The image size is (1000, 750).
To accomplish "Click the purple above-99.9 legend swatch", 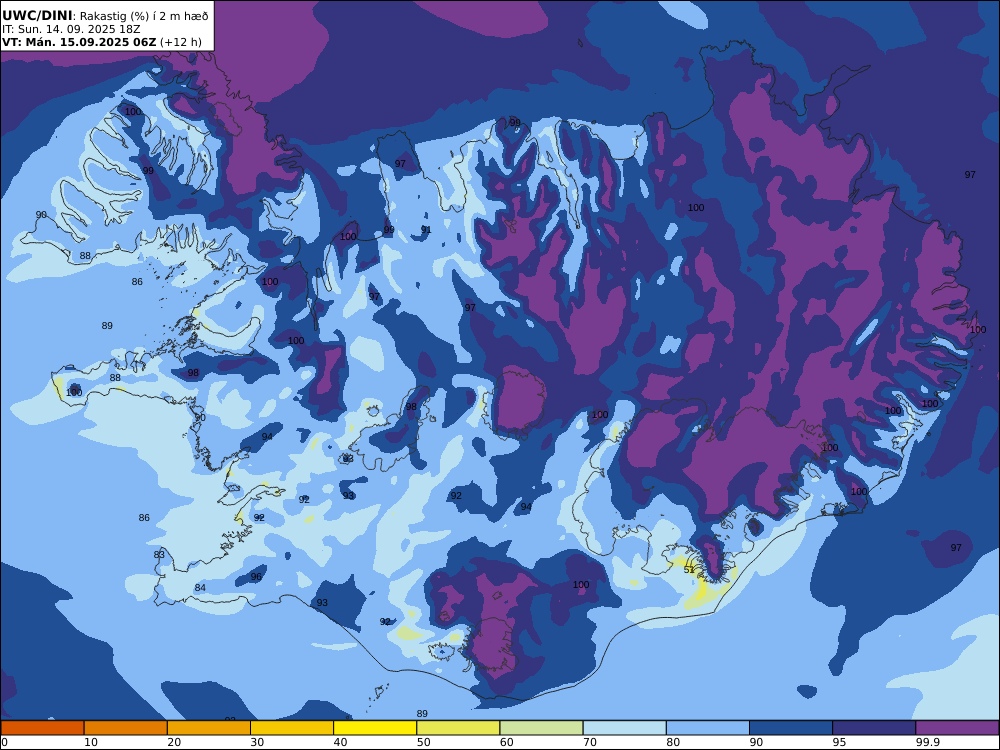I will point(957,728).
